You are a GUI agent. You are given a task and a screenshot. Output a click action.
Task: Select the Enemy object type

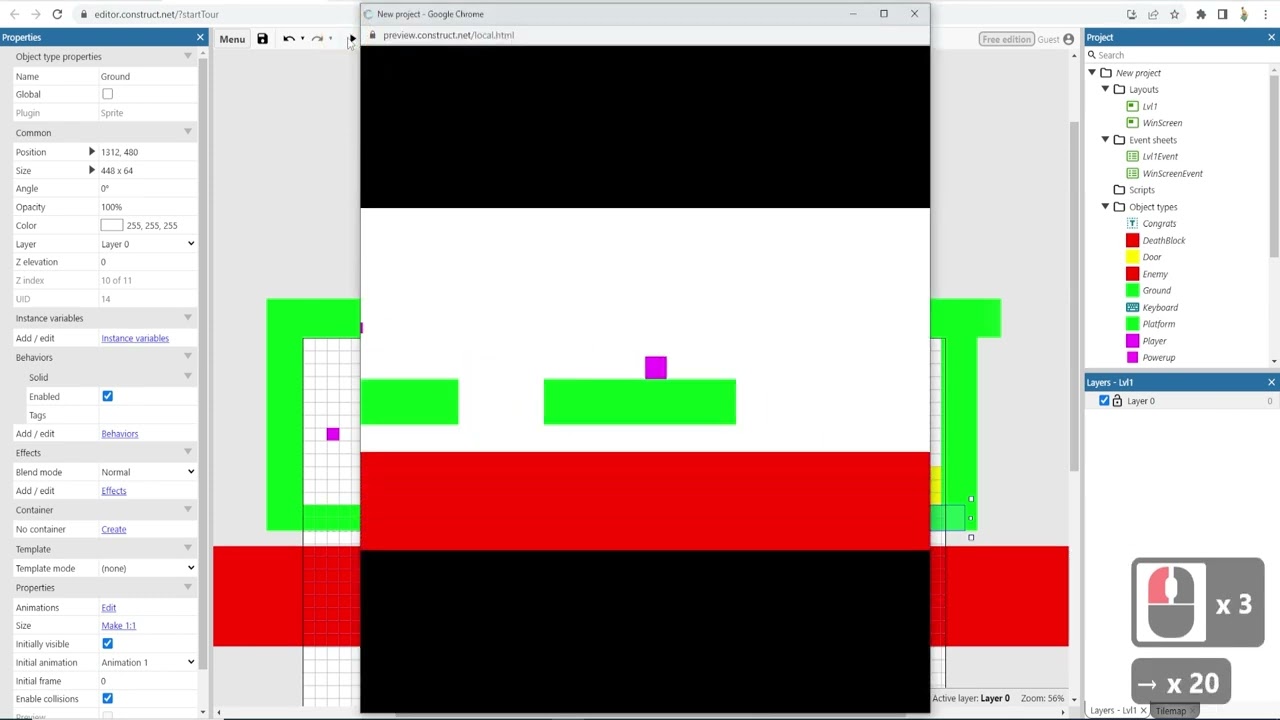pyautogui.click(x=1155, y=274)
